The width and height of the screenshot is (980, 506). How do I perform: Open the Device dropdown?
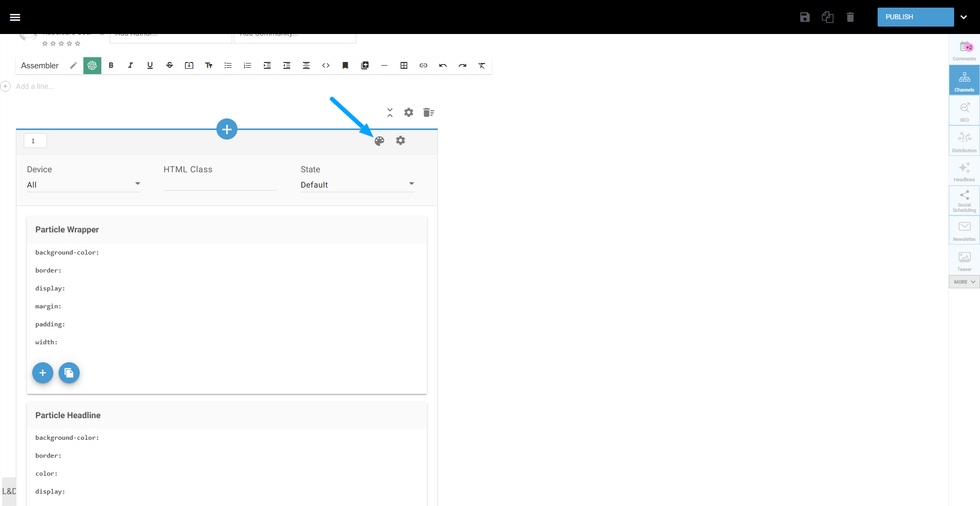[x=84, y=185]
